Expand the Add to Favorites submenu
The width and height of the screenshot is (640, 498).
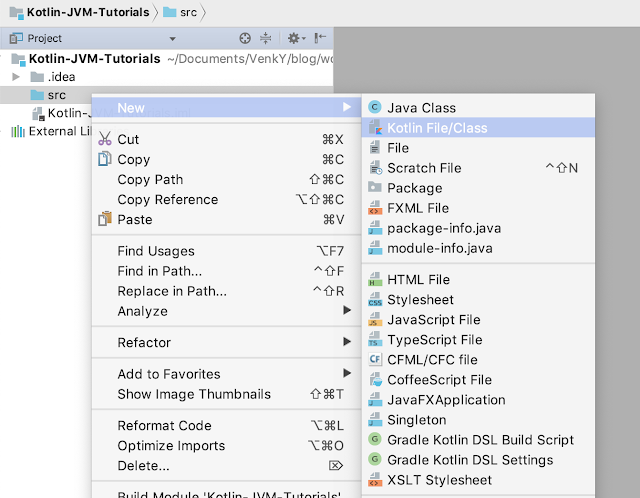[227, 374]
